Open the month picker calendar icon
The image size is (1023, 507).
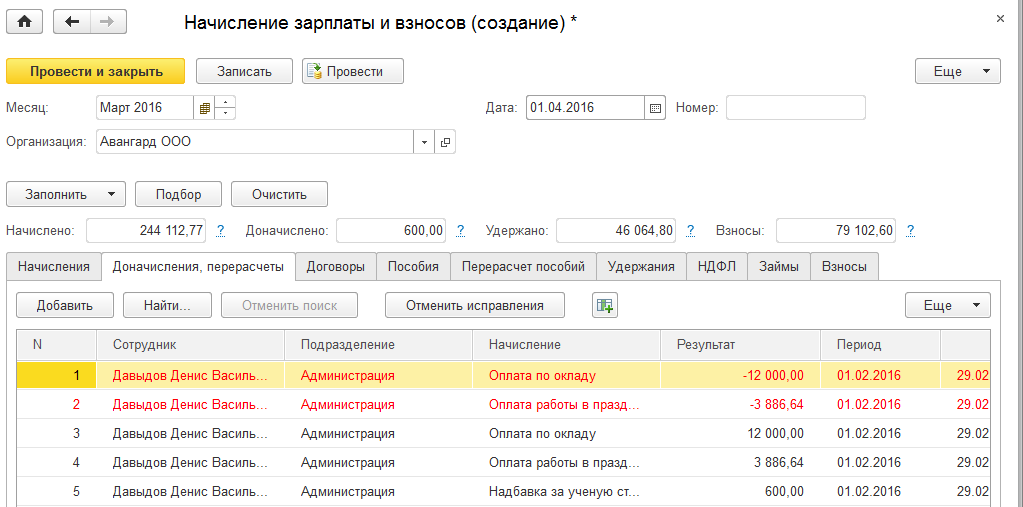pos(204,108)
